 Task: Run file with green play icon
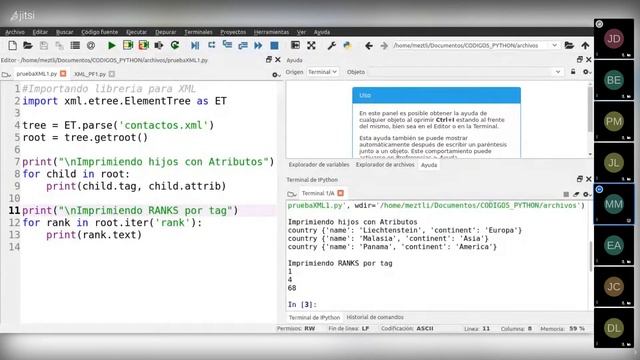[111, 45]
